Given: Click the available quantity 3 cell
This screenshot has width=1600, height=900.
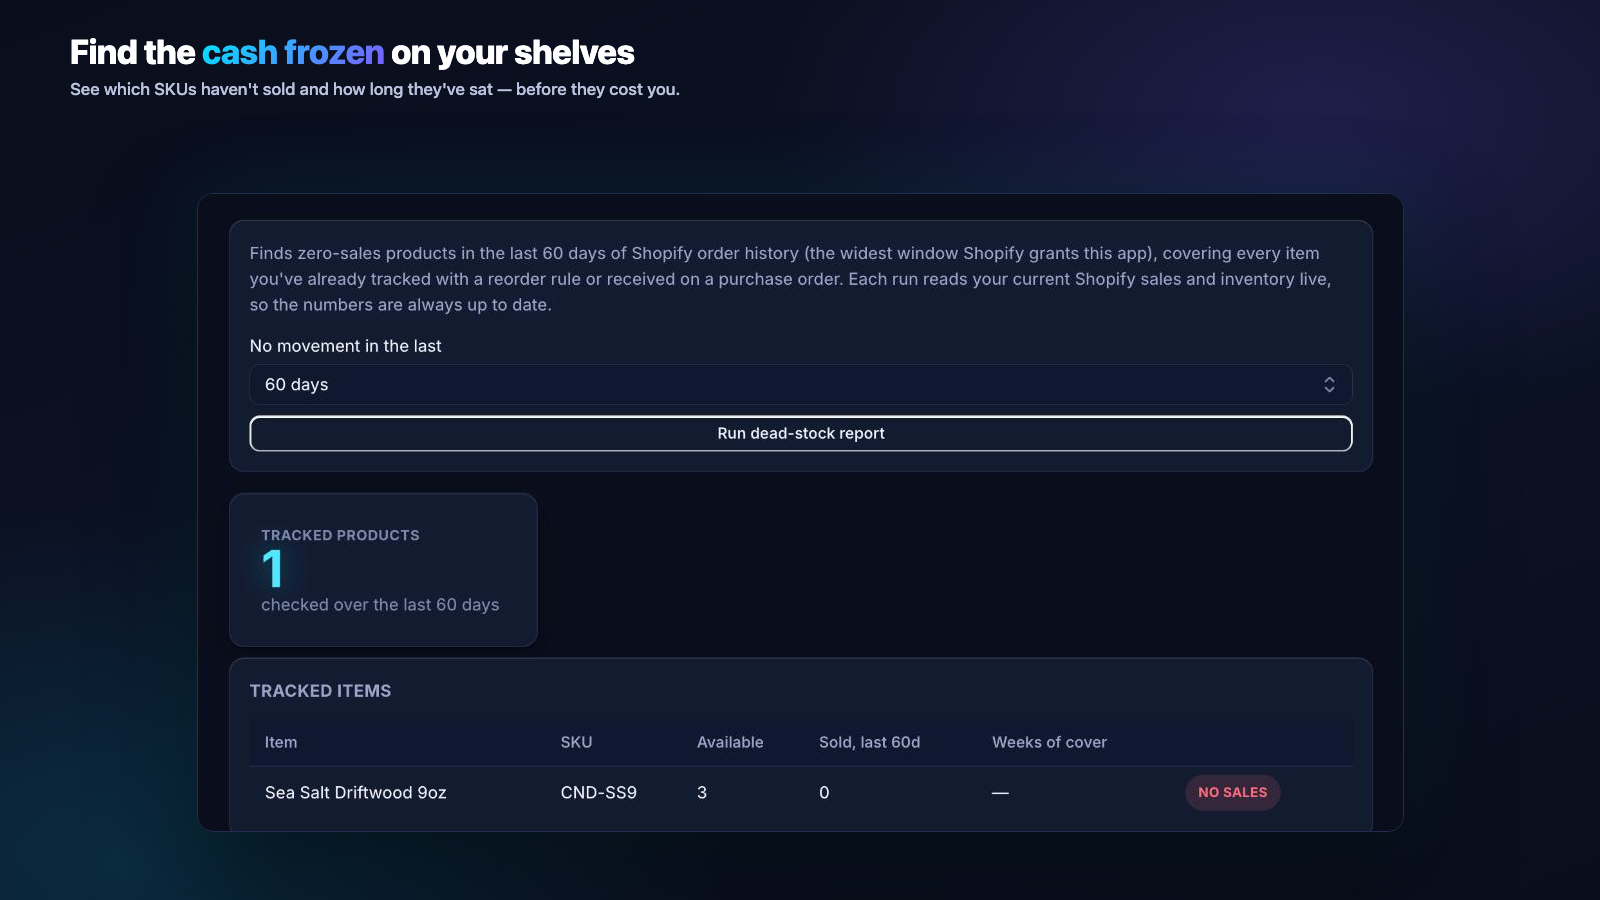Looking at the screenshot, I should [702, 793].
